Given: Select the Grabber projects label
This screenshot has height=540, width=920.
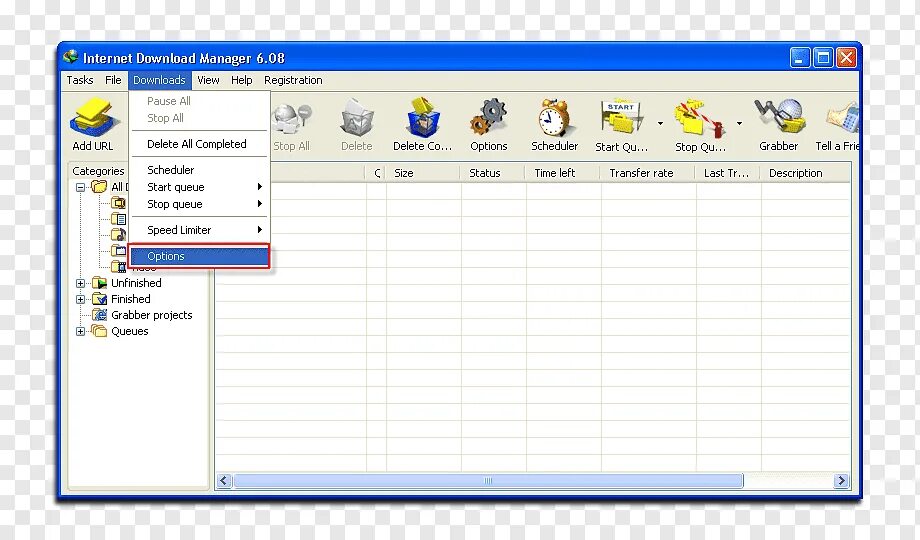Looking at the screenshot, I should [x=151, y=315].
